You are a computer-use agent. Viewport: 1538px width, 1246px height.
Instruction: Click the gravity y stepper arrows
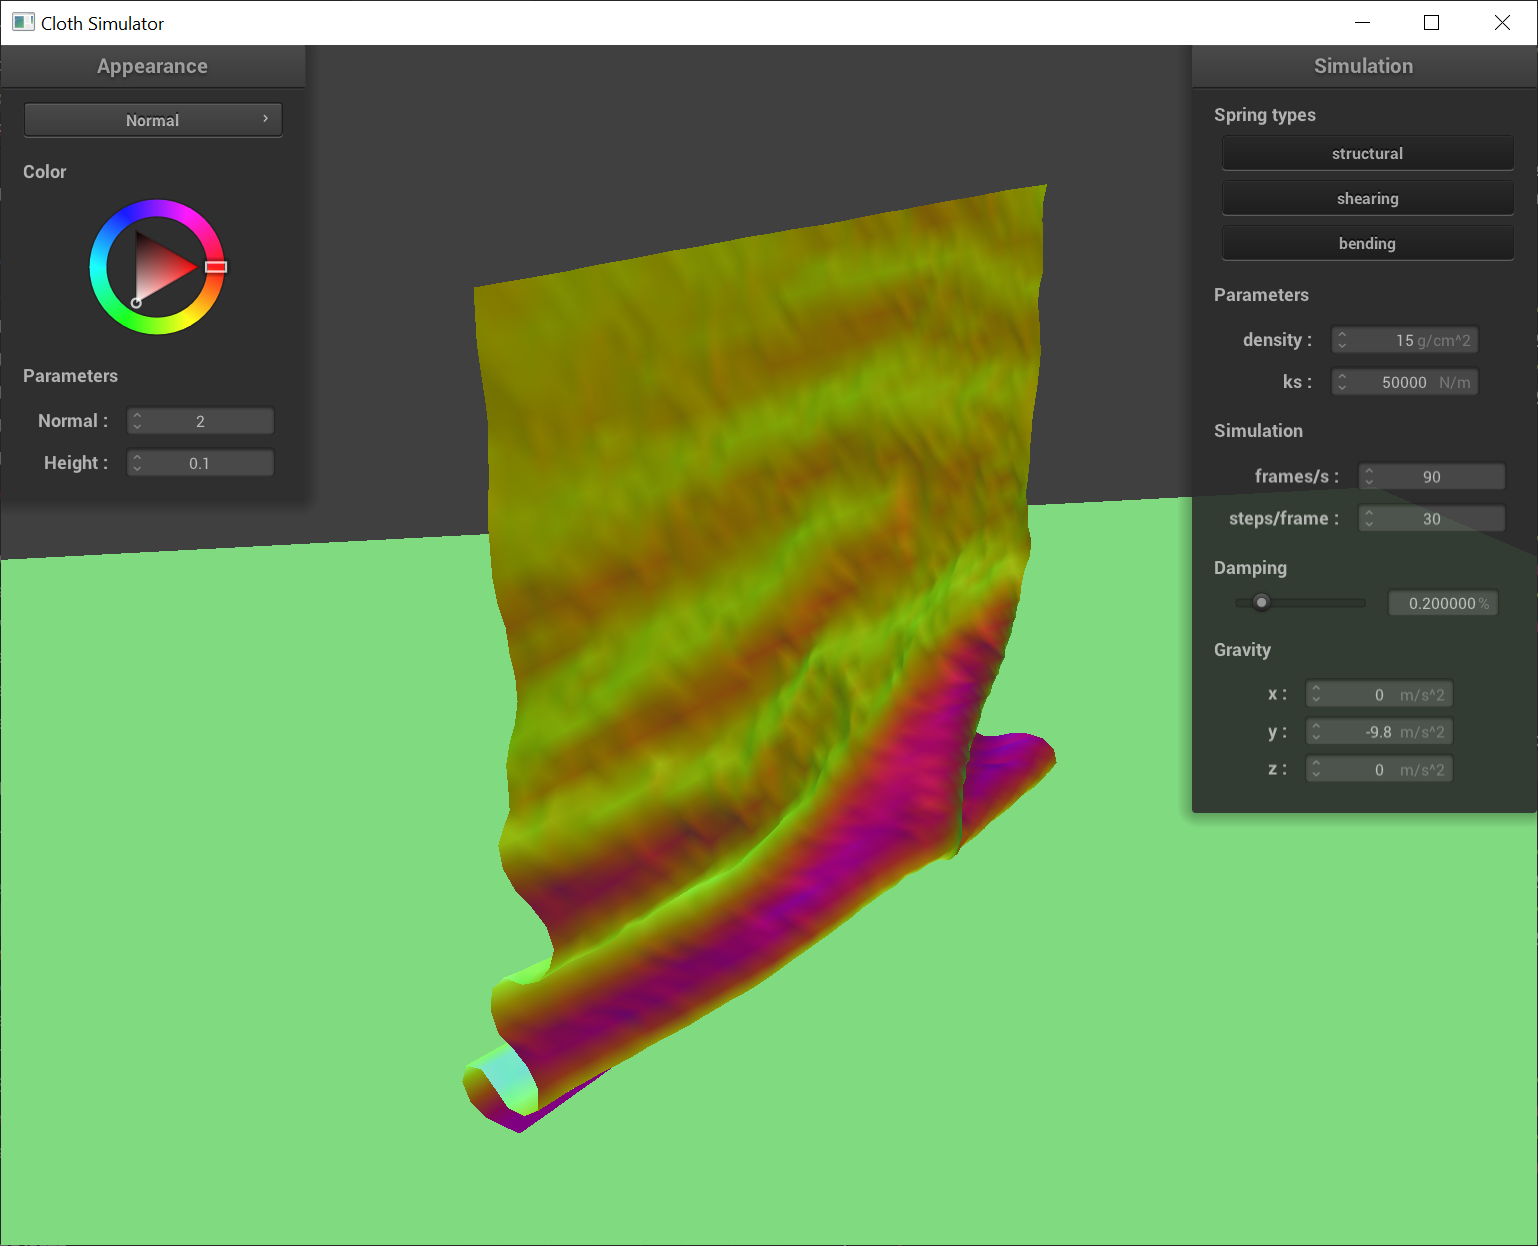[1316, 732]
